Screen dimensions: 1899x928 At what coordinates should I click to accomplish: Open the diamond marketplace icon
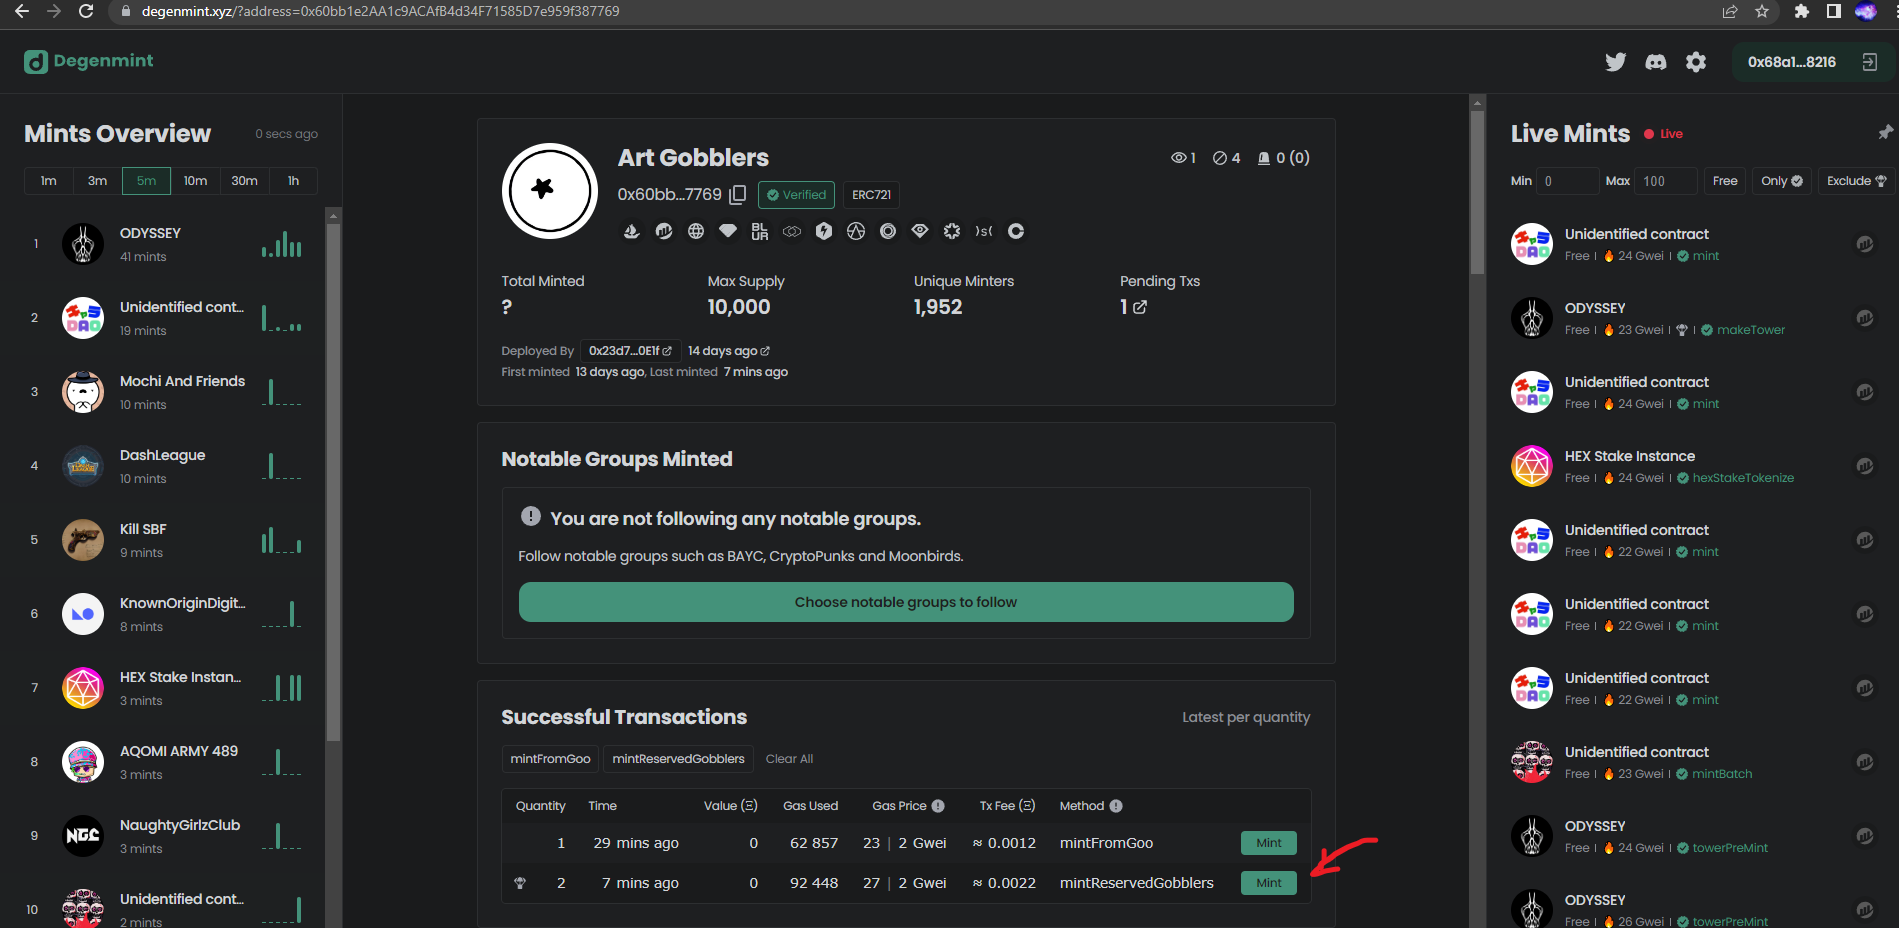click(728, 231)
